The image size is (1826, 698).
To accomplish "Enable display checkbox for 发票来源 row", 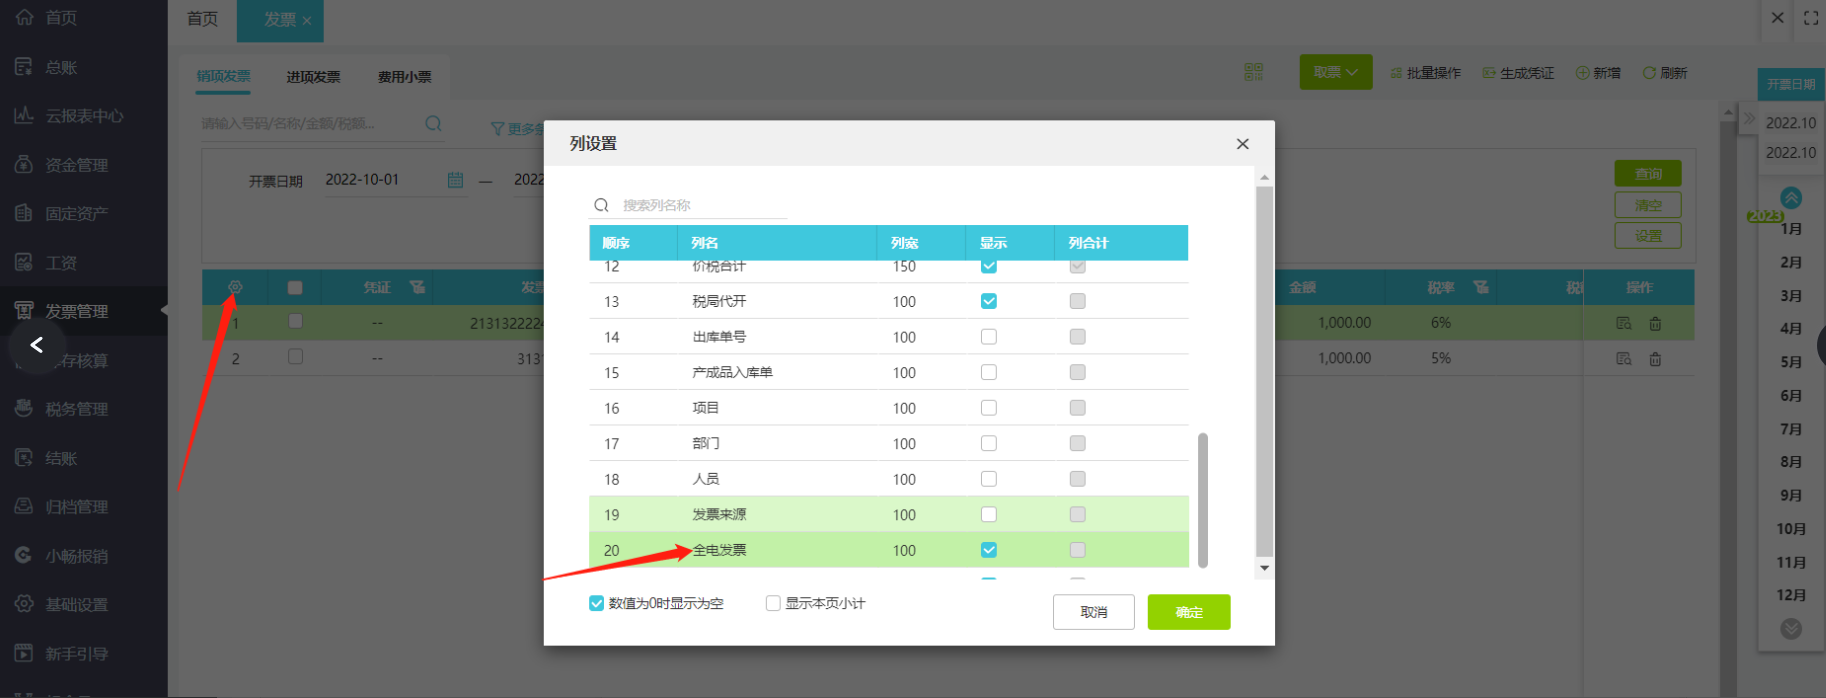I will click(989, 514).
